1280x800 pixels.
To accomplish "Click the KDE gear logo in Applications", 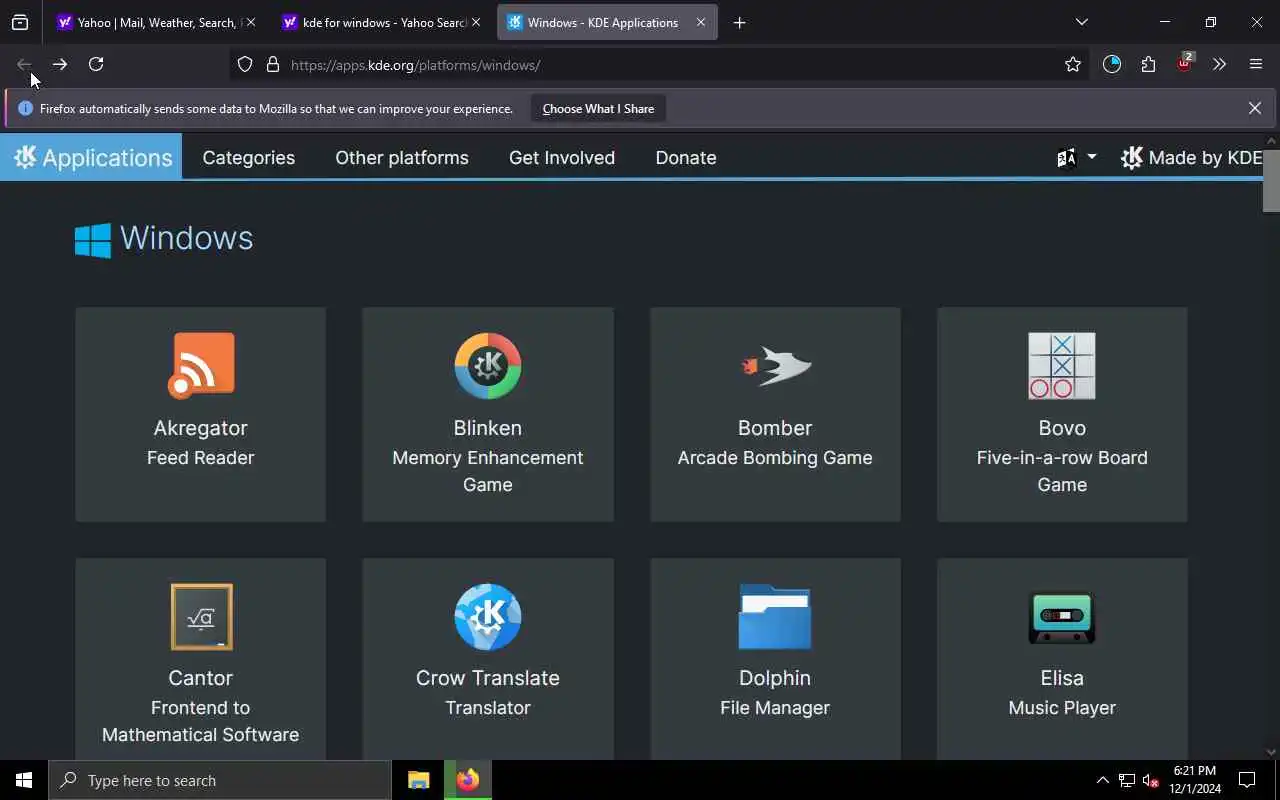I will point(25,157).
